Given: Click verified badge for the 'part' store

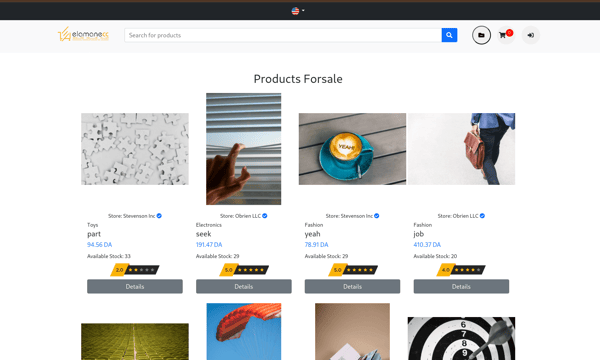Looking at the screenshot, I should (x=159, y=216).
